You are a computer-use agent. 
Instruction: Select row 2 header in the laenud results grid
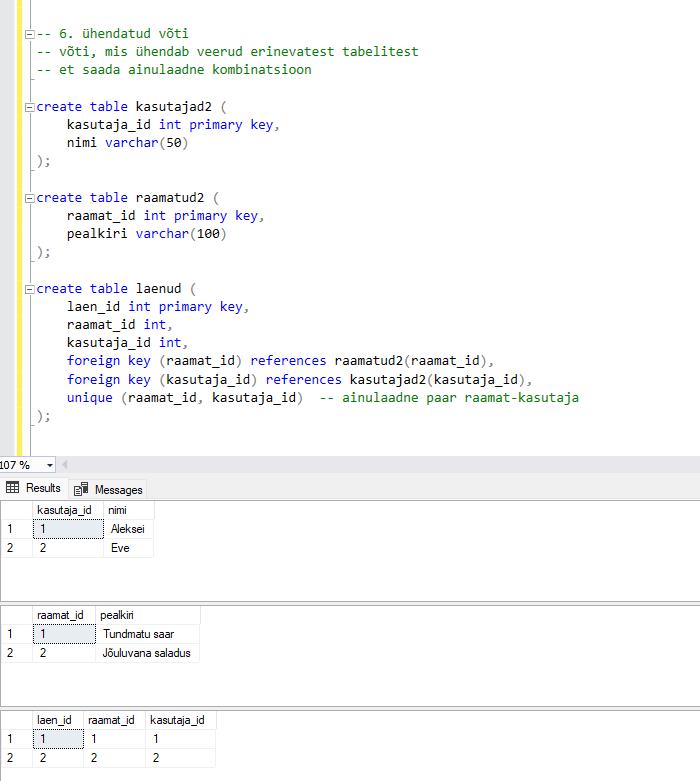coord(11,758)
